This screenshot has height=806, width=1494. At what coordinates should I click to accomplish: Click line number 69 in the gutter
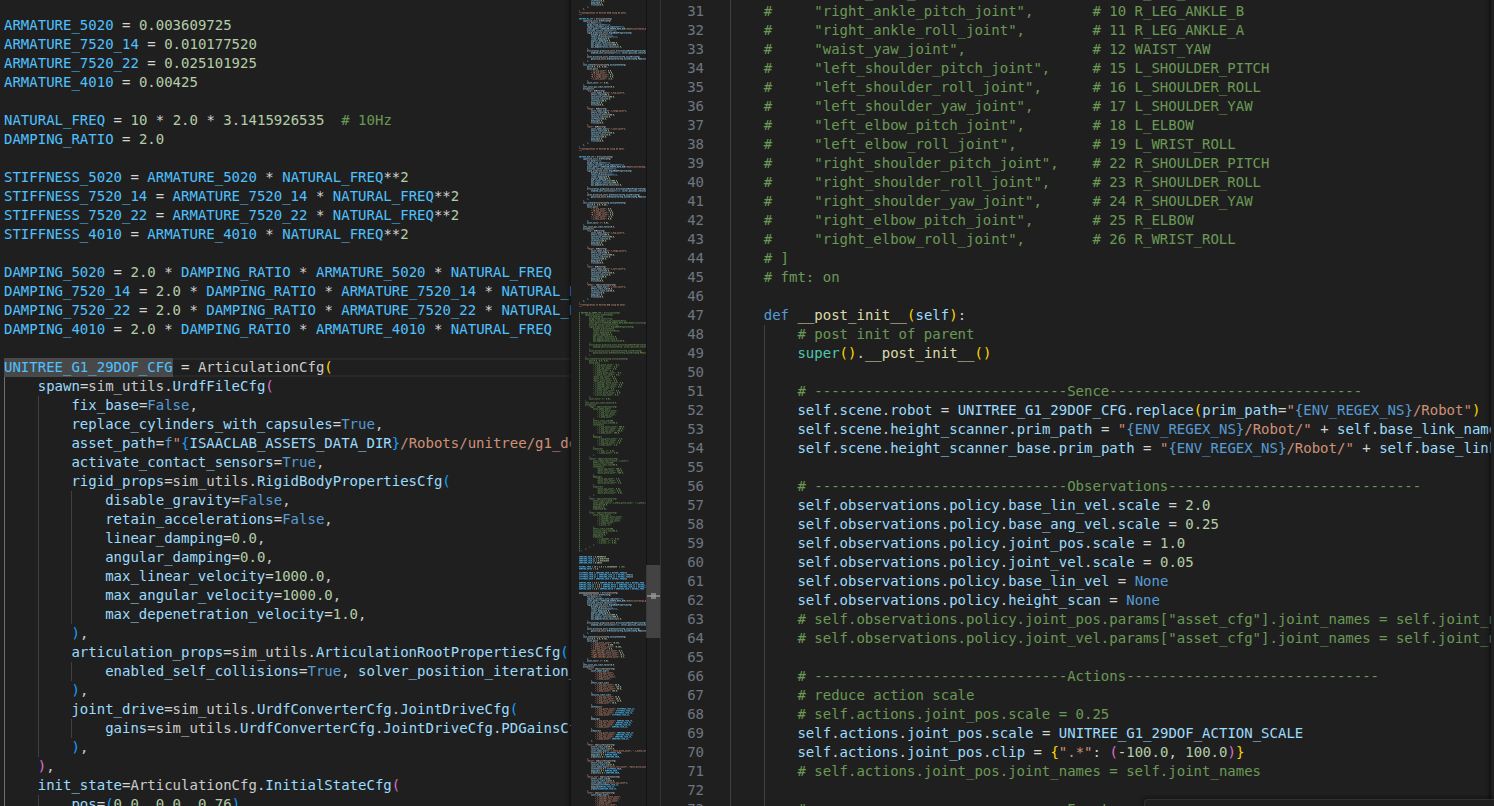pos(696,733)
